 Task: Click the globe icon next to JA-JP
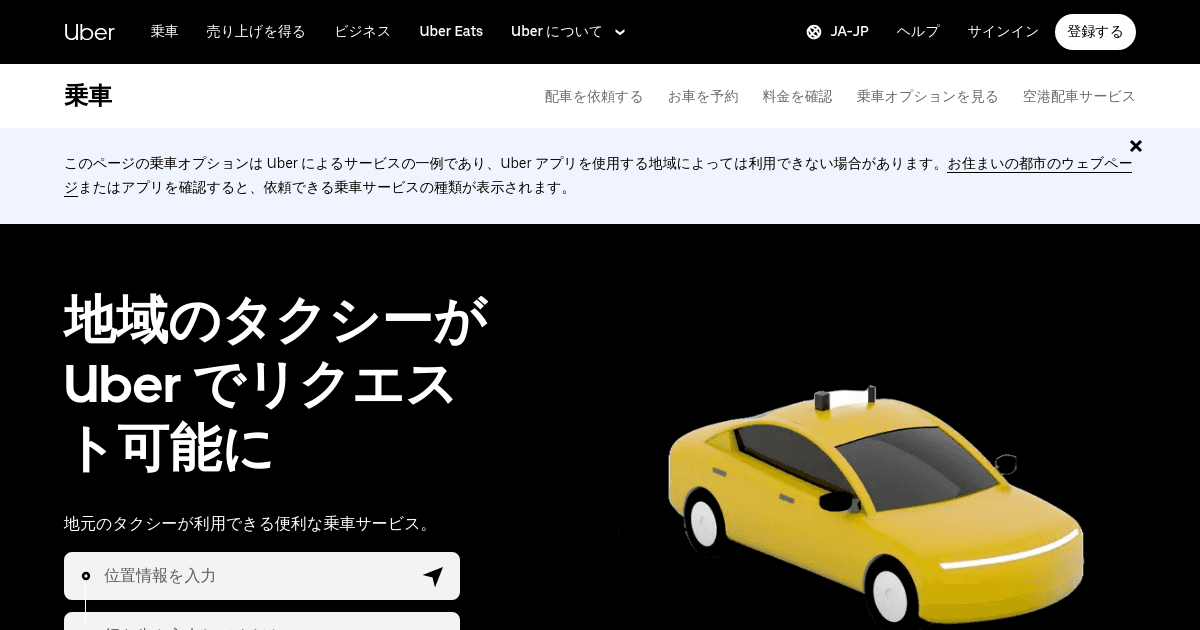813,31
